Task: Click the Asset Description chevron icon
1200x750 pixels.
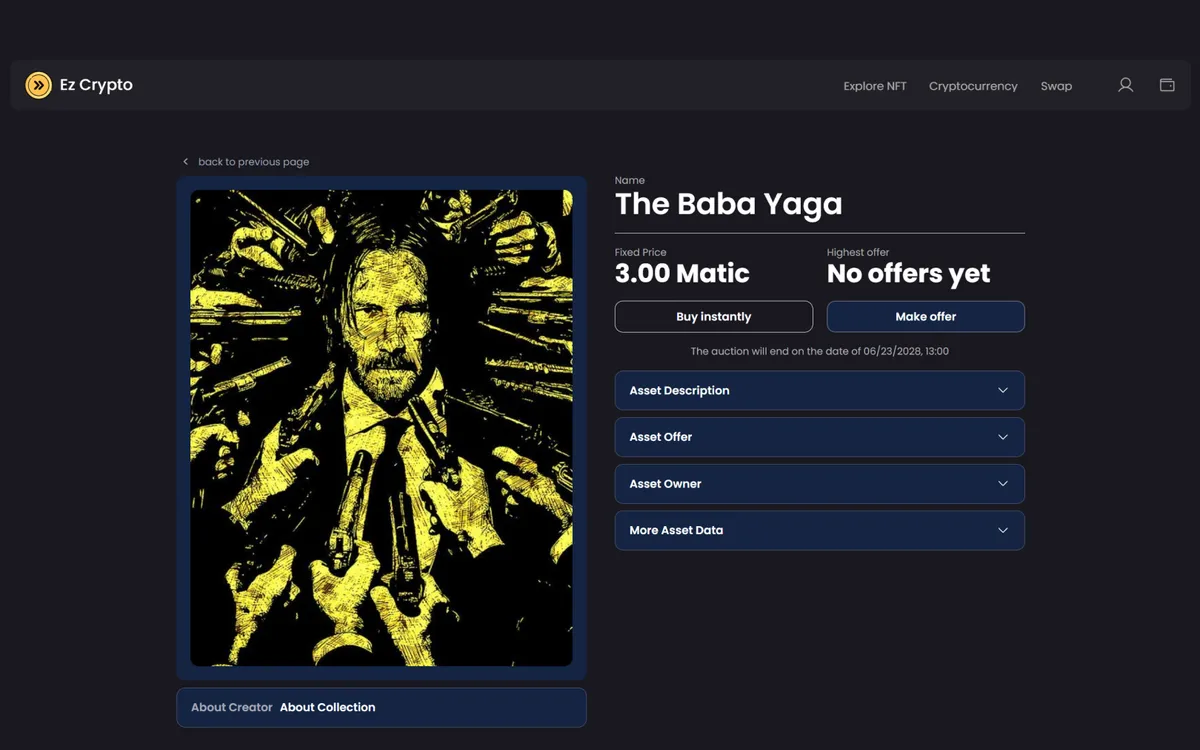Action: point(1003,390)
